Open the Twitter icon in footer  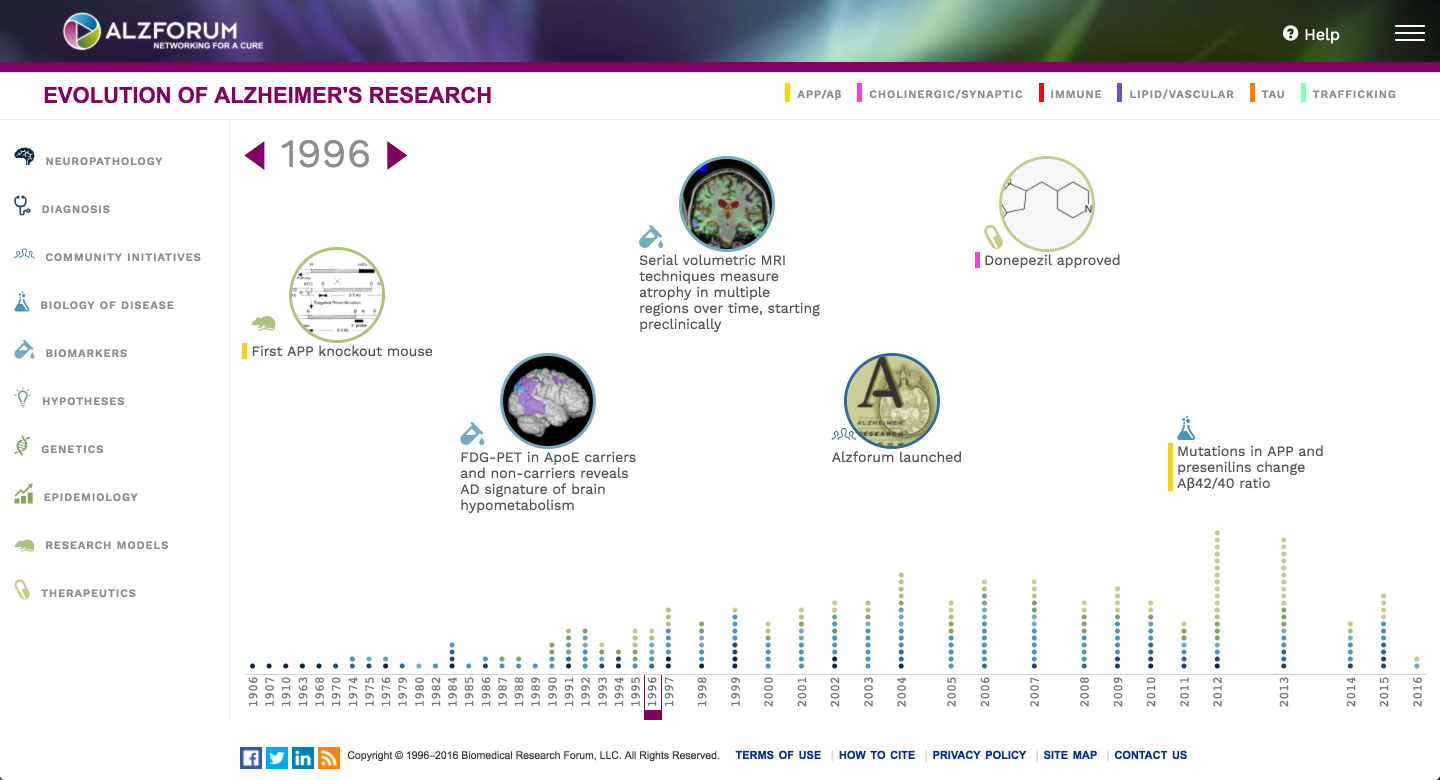pyautogui.click(x=277, y=757)
